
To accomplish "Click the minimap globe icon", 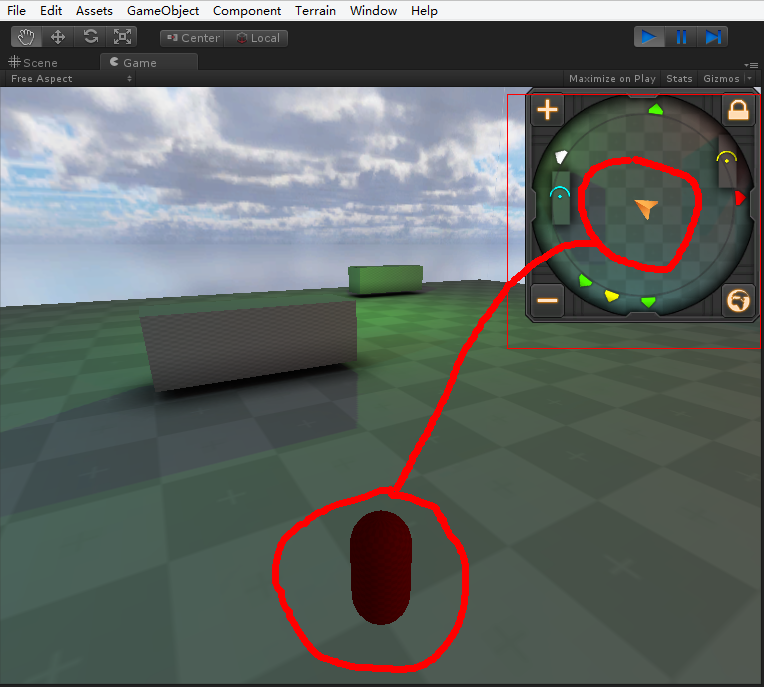I will tap(738, 300).
